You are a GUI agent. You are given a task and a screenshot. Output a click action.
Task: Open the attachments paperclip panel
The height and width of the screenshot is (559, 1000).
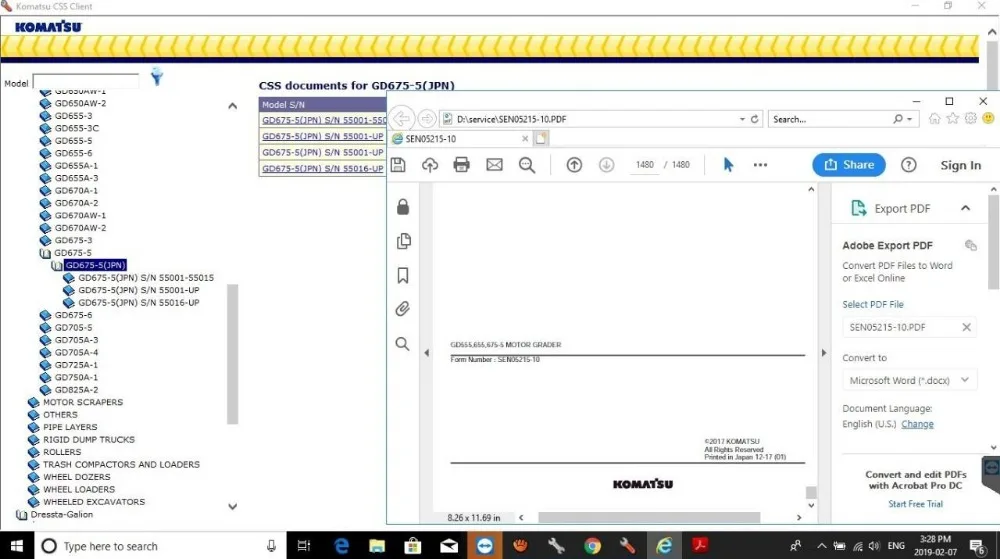point(402,309)
